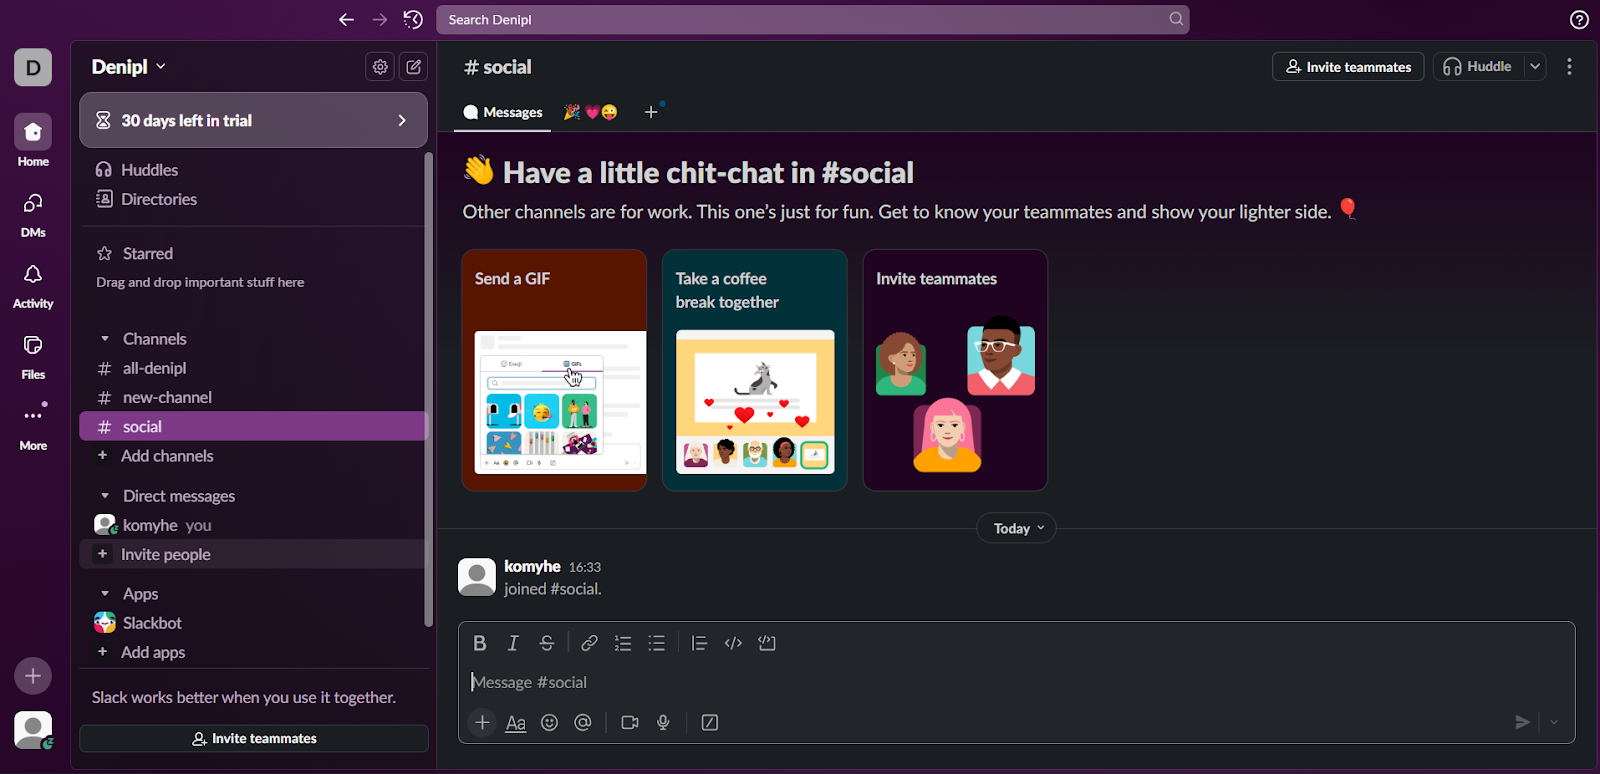This screenshot has height=774, width=1600.
Task: Open the history clock icon
Action: 413,20
